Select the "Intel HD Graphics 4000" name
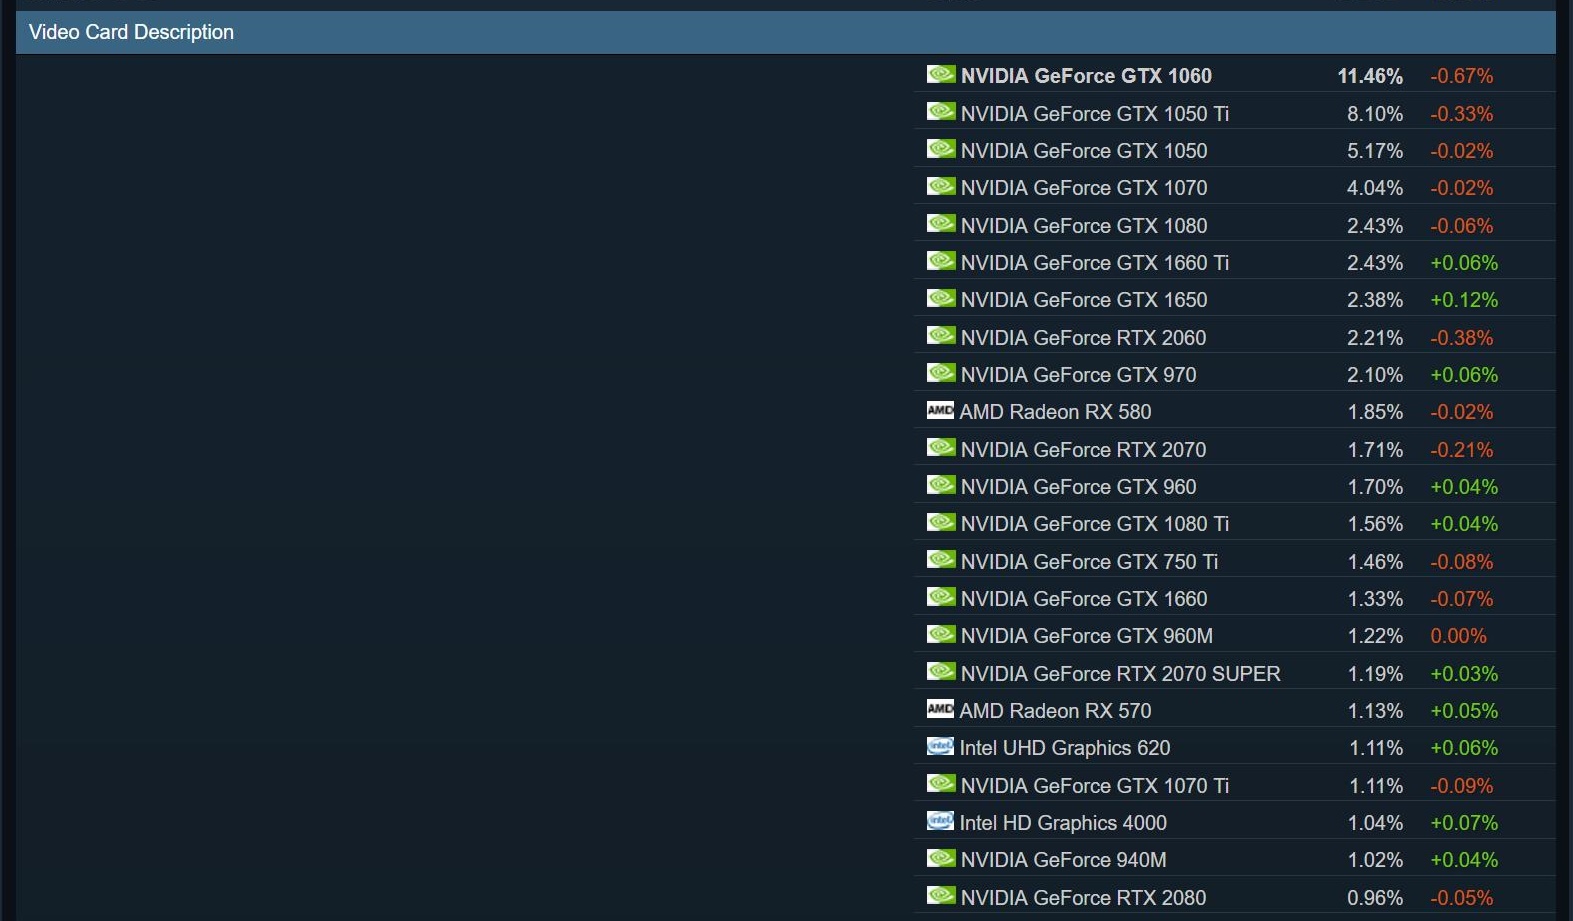 click(1063, 823)
